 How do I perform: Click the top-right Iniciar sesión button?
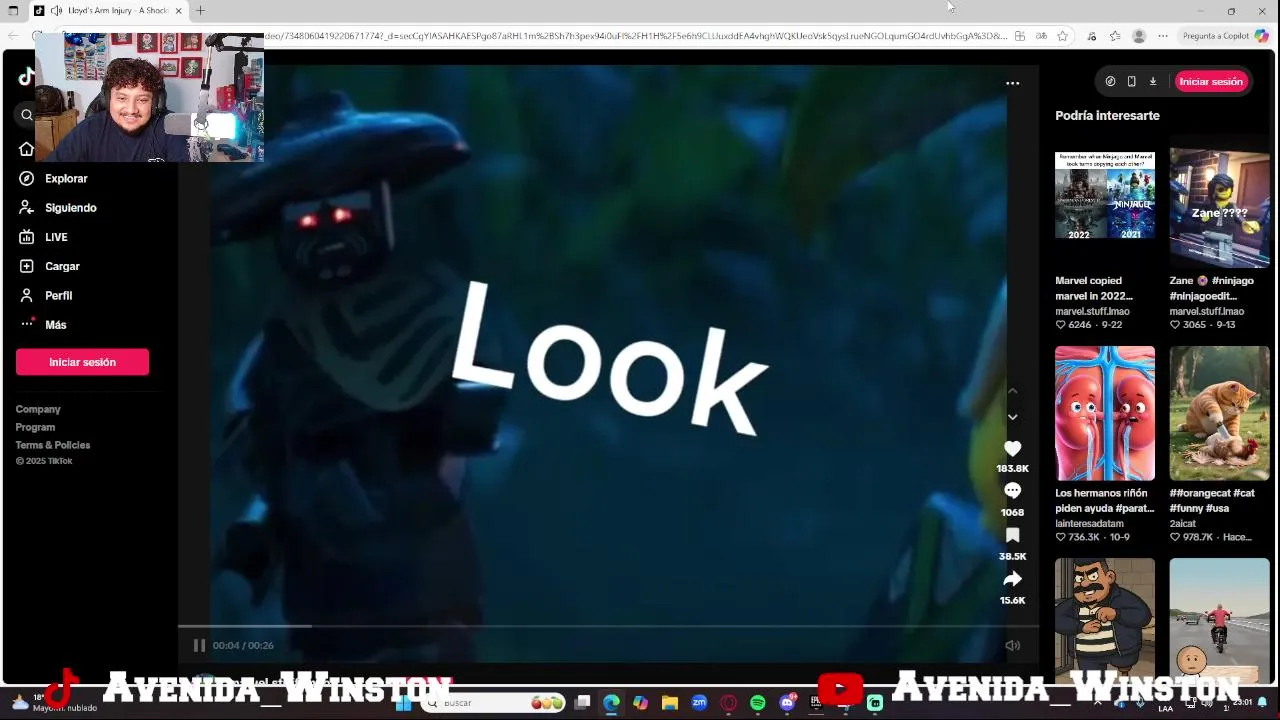tap(1210, 82)
